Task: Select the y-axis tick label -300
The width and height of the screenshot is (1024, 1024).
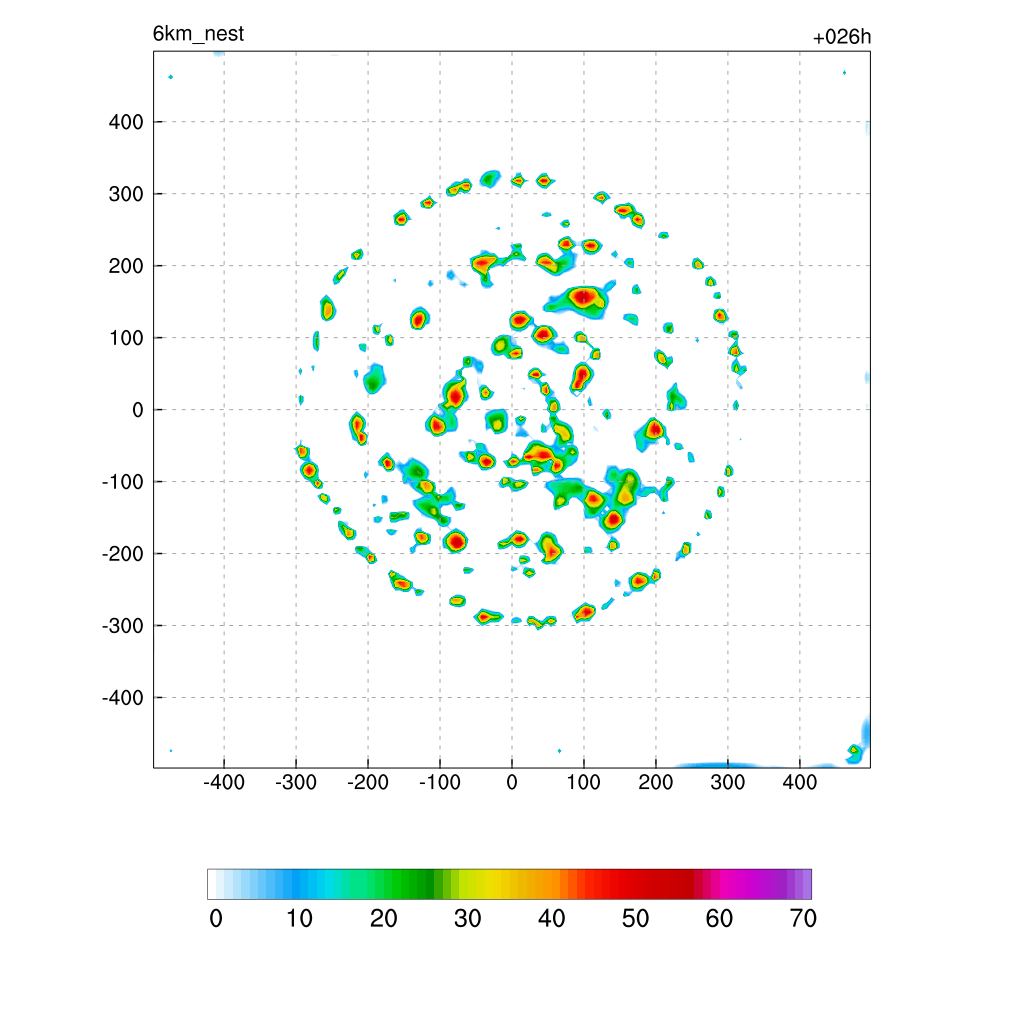Action: [123, 626]
